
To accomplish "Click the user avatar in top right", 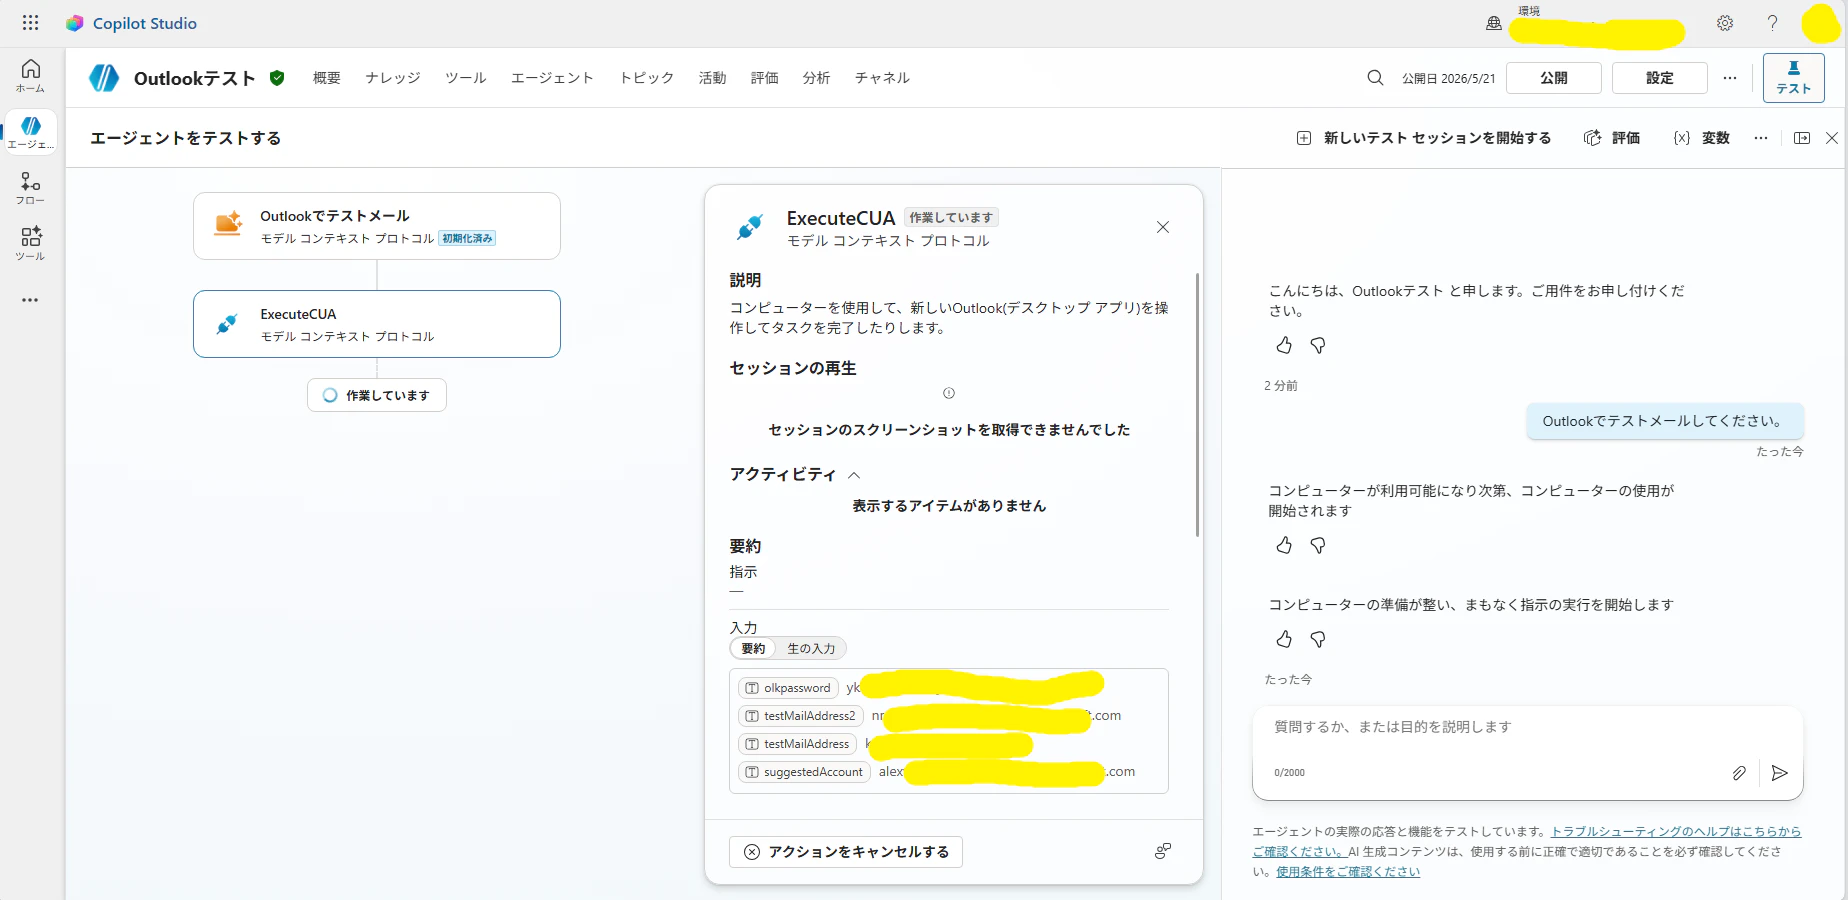I will pyautogui.click(x=1821, y=23).
